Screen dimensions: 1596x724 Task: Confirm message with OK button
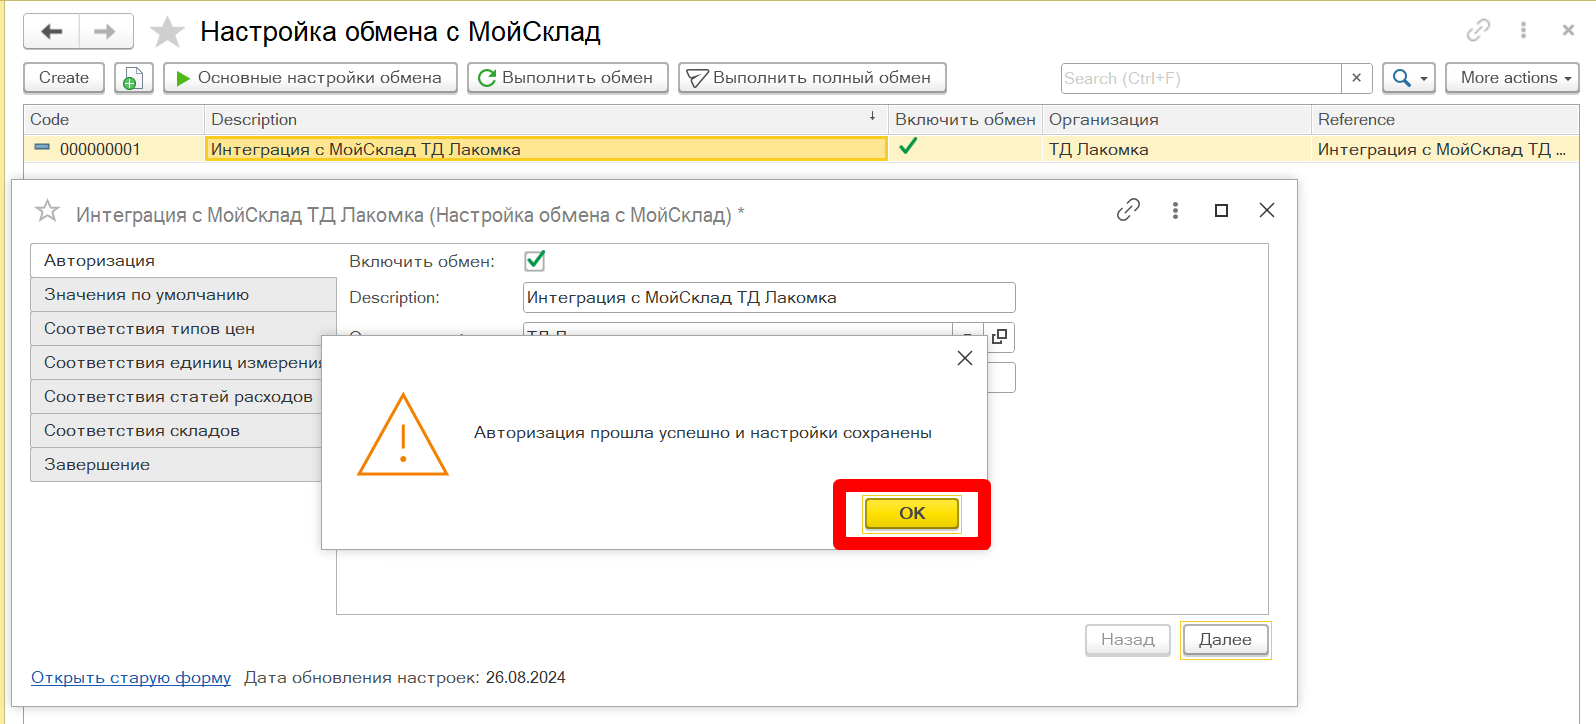coord(912,513)
